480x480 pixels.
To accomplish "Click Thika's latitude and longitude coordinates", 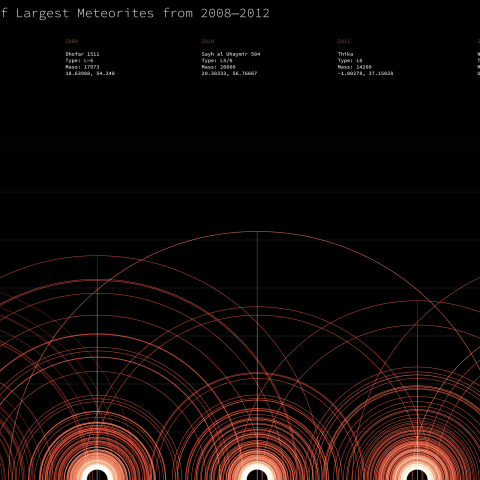I will (x=365, y=73).
